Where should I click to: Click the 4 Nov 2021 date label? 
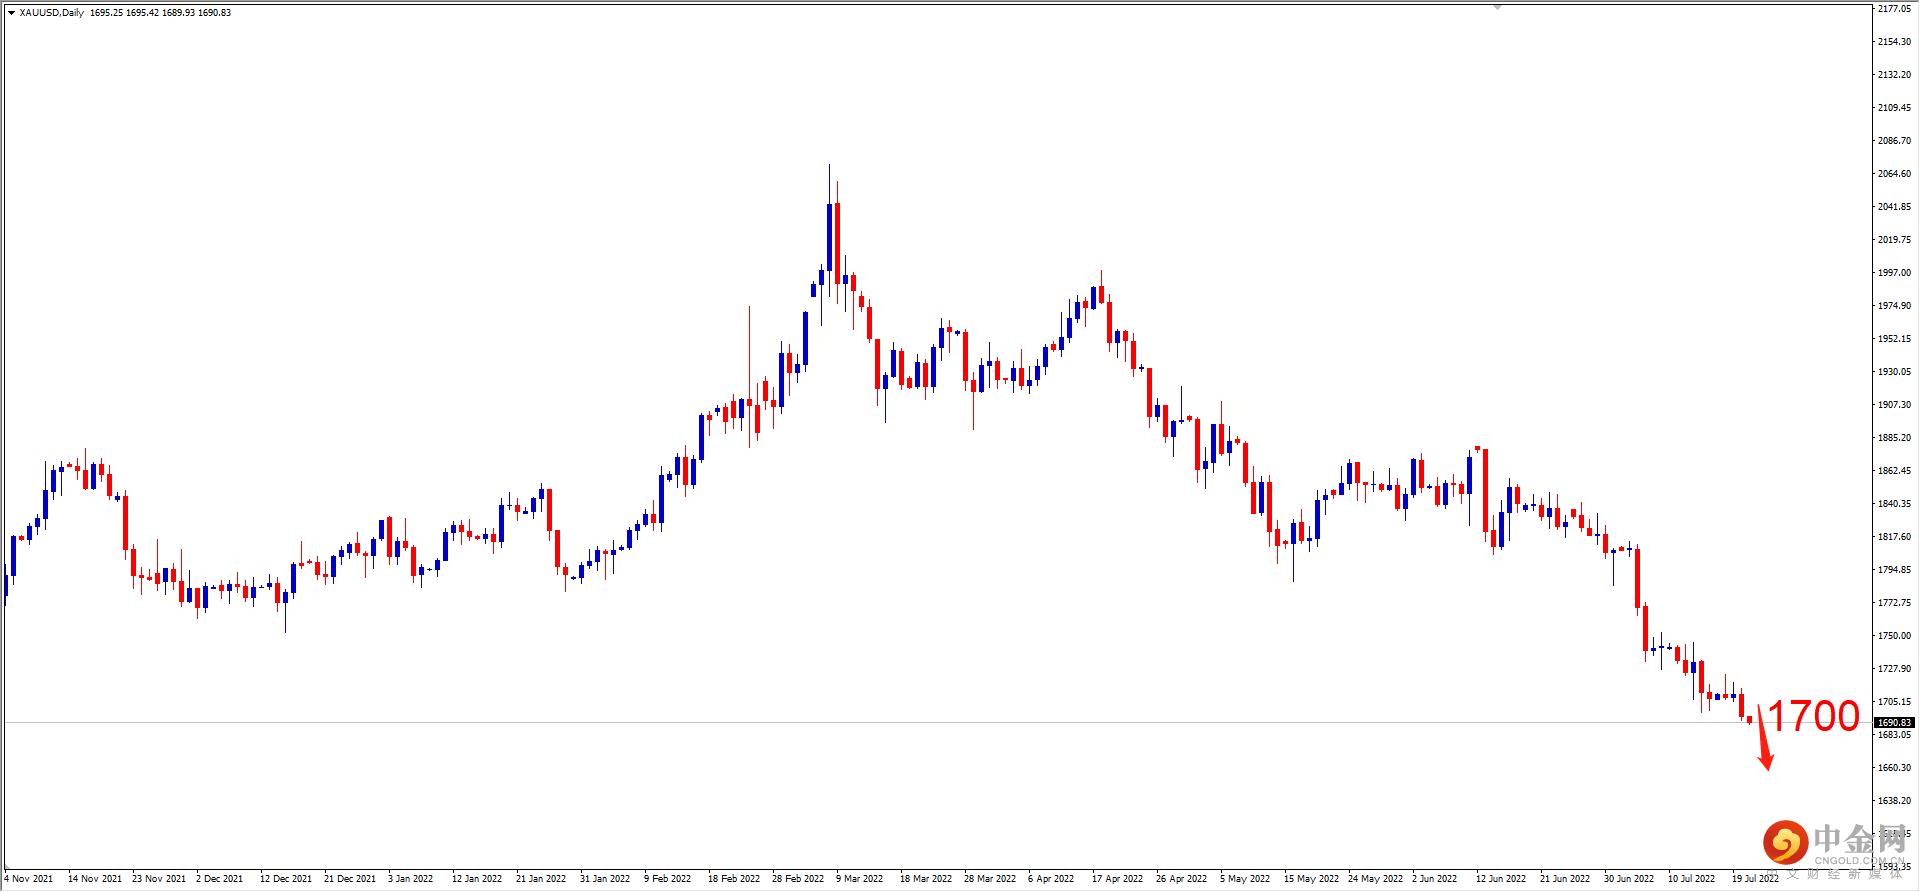29,878
